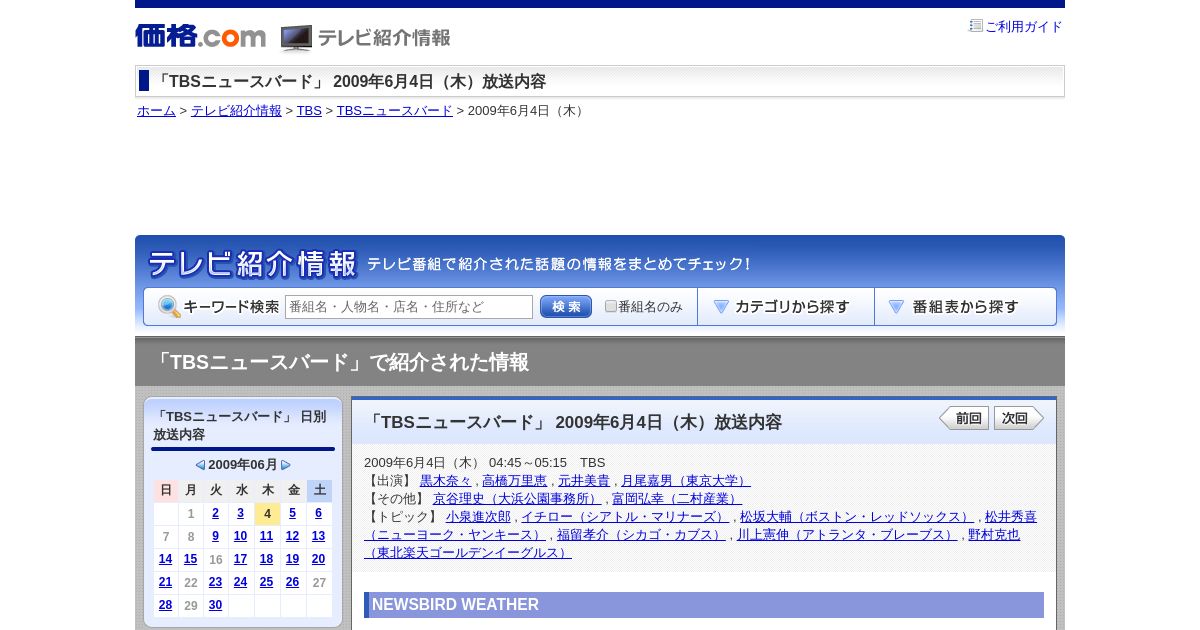
Task: Select June 28 in calendar
Action: [x=165, y=605]
